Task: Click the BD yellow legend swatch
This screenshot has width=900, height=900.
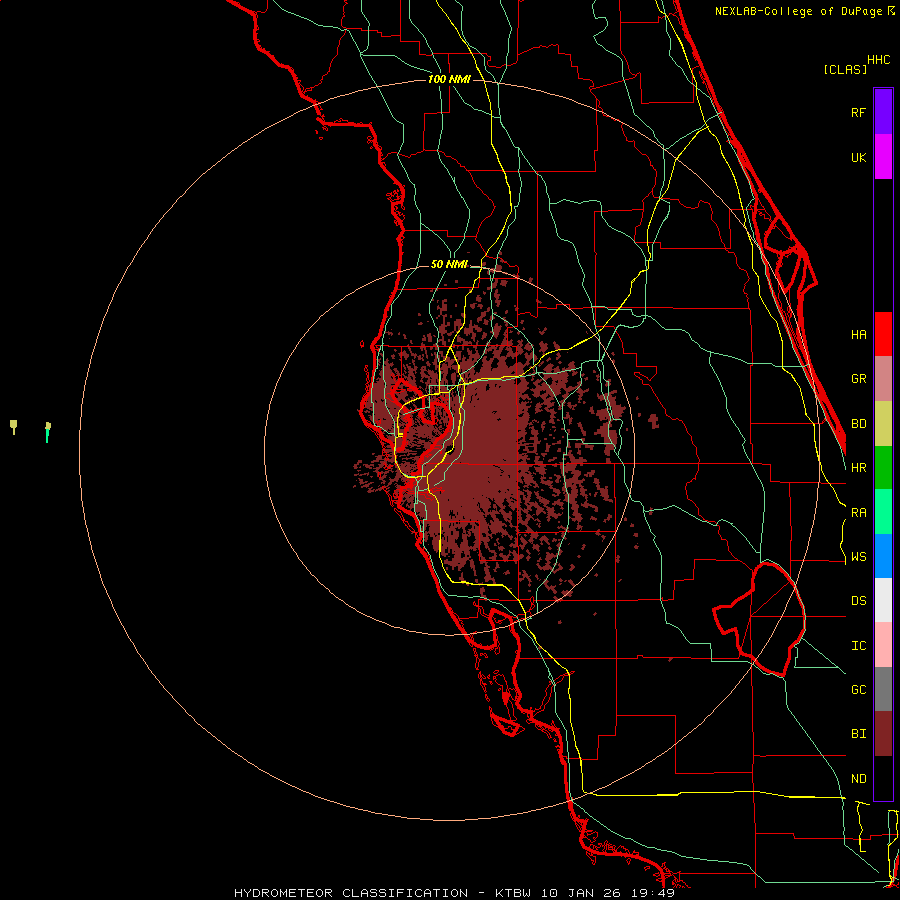Action: 883,424
